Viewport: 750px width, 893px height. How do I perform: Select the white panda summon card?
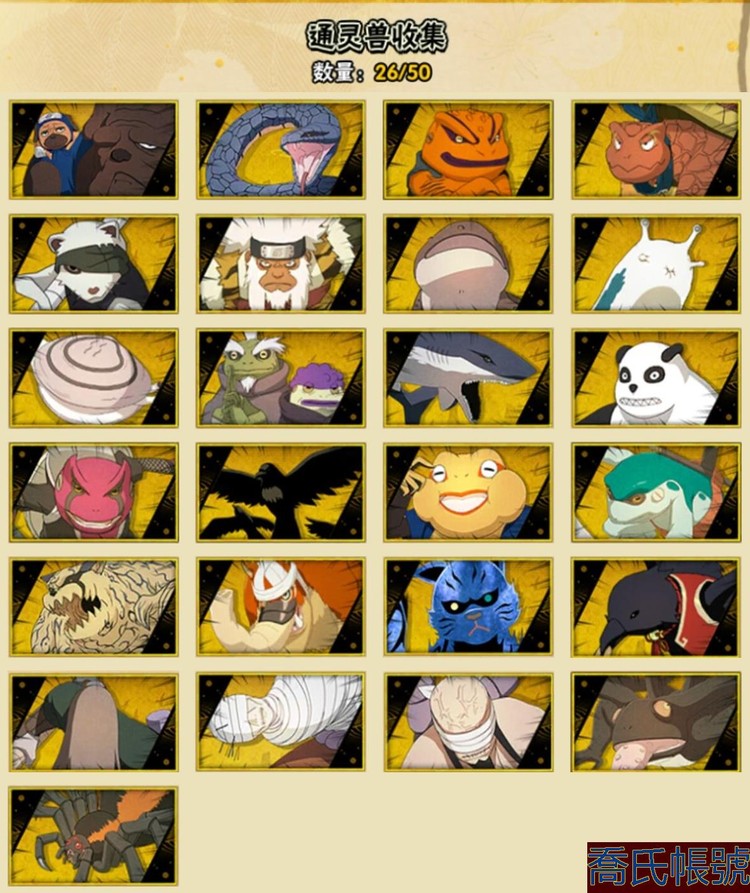pyautogui.click(x=656, y=378)
